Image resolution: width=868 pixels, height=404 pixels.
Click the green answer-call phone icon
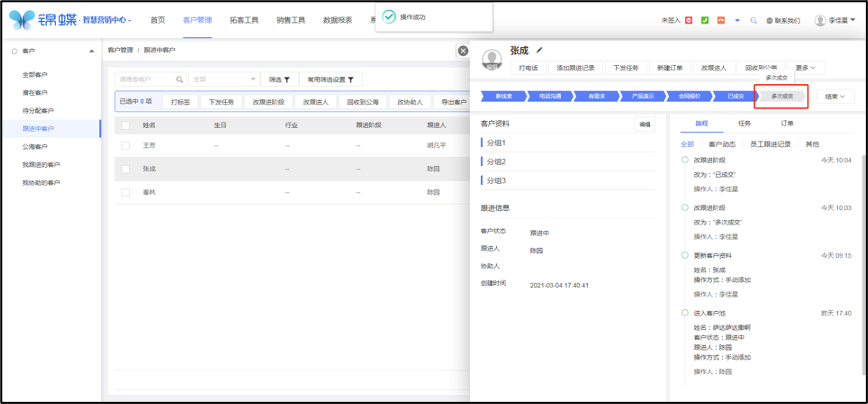pyautogui.click(x=705, y=20)
